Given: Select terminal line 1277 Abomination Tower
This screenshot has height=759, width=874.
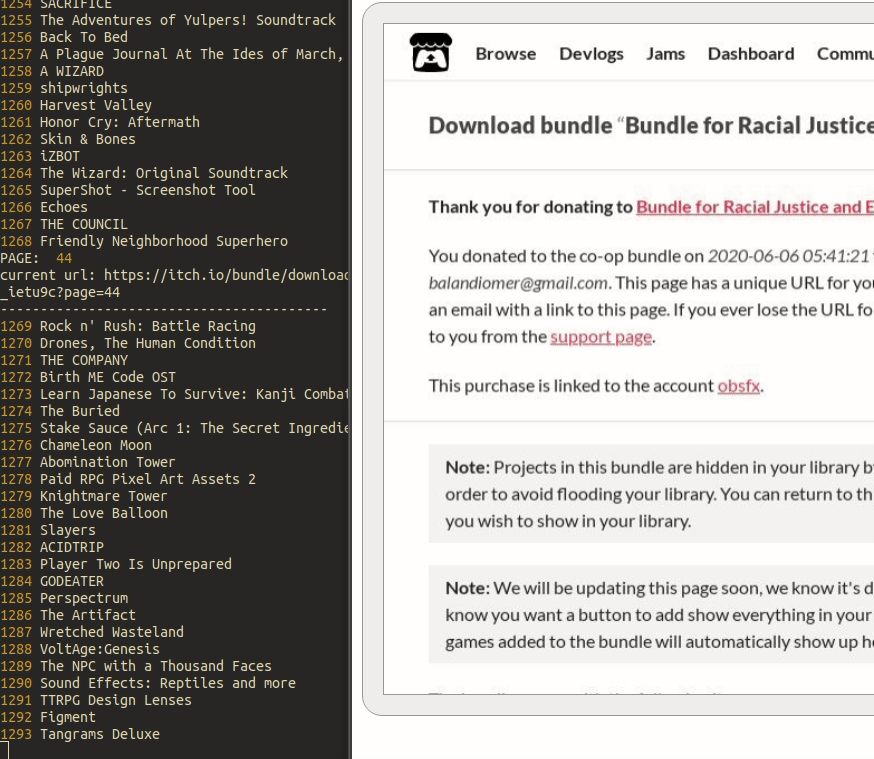Looking at the screenshot, I should click(88, 462).
